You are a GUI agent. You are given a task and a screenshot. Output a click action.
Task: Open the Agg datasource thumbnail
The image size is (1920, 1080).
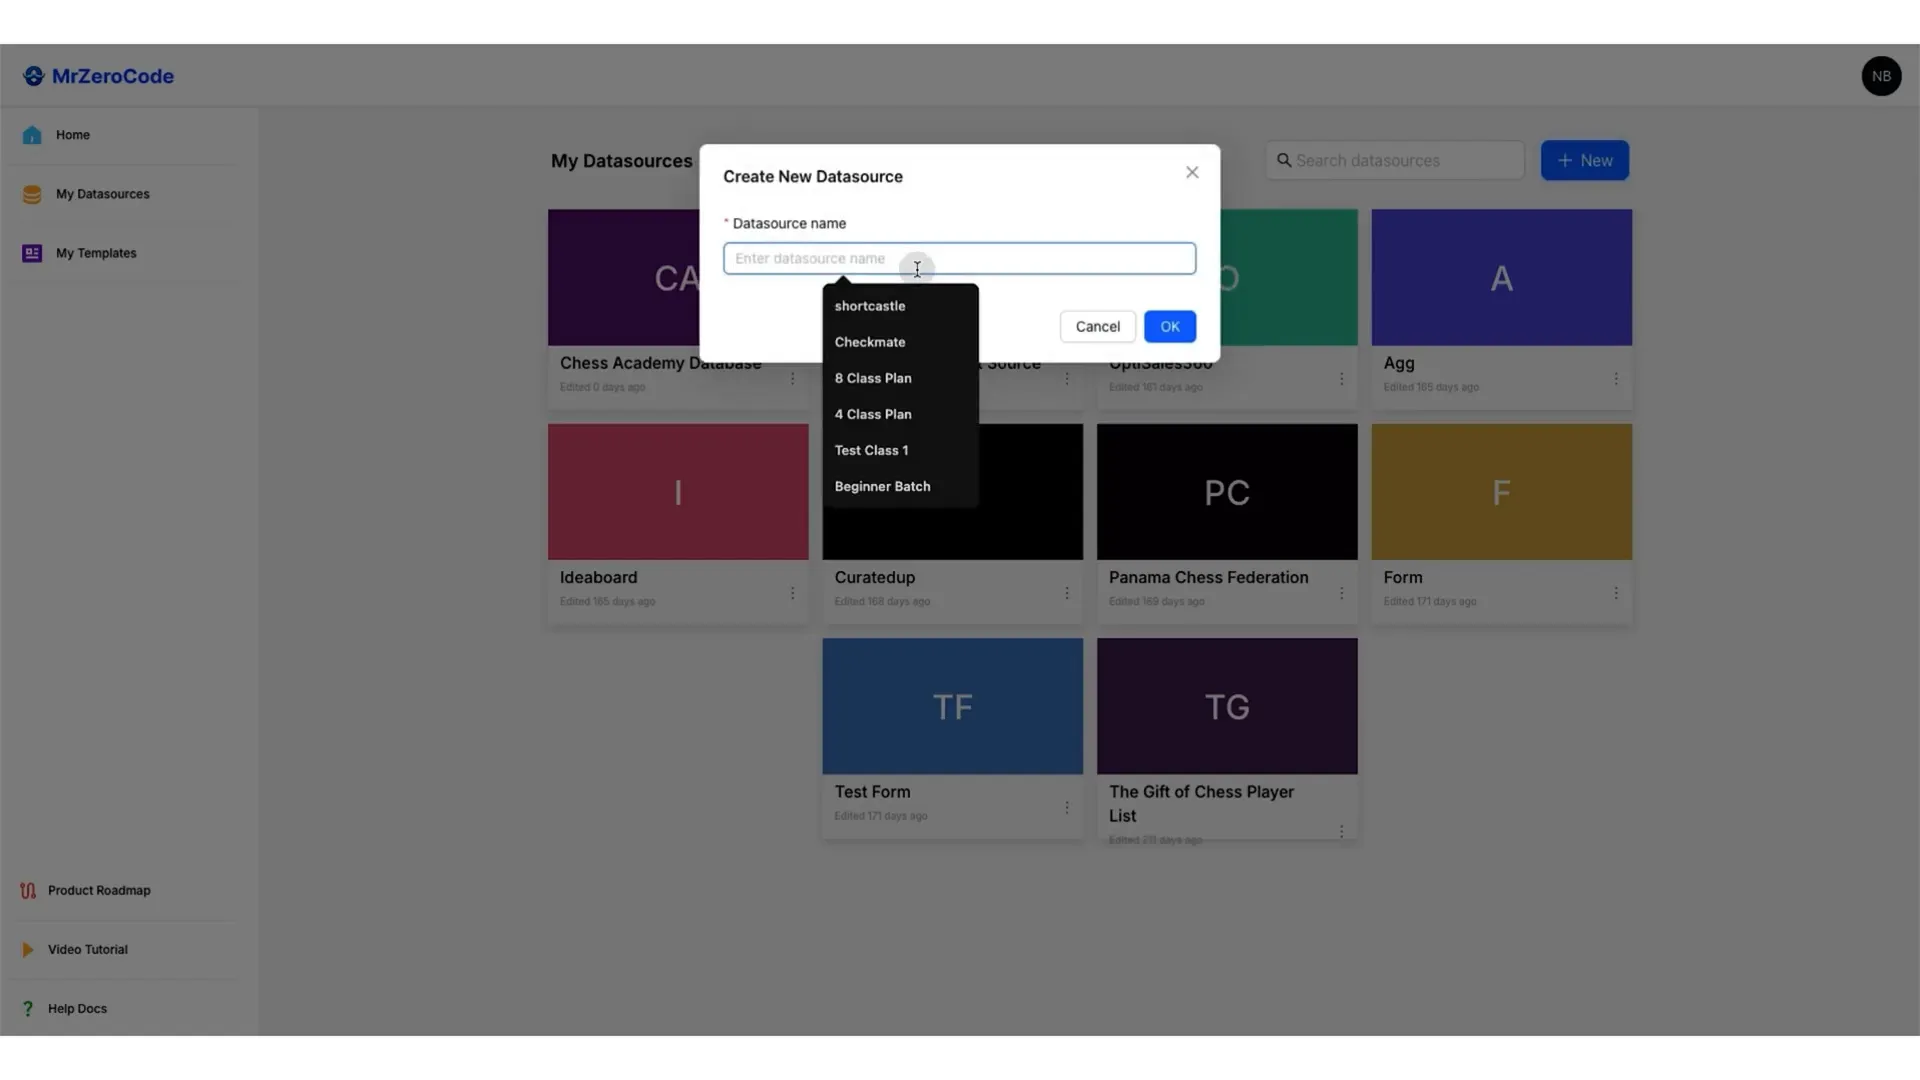pos(1501,277)
